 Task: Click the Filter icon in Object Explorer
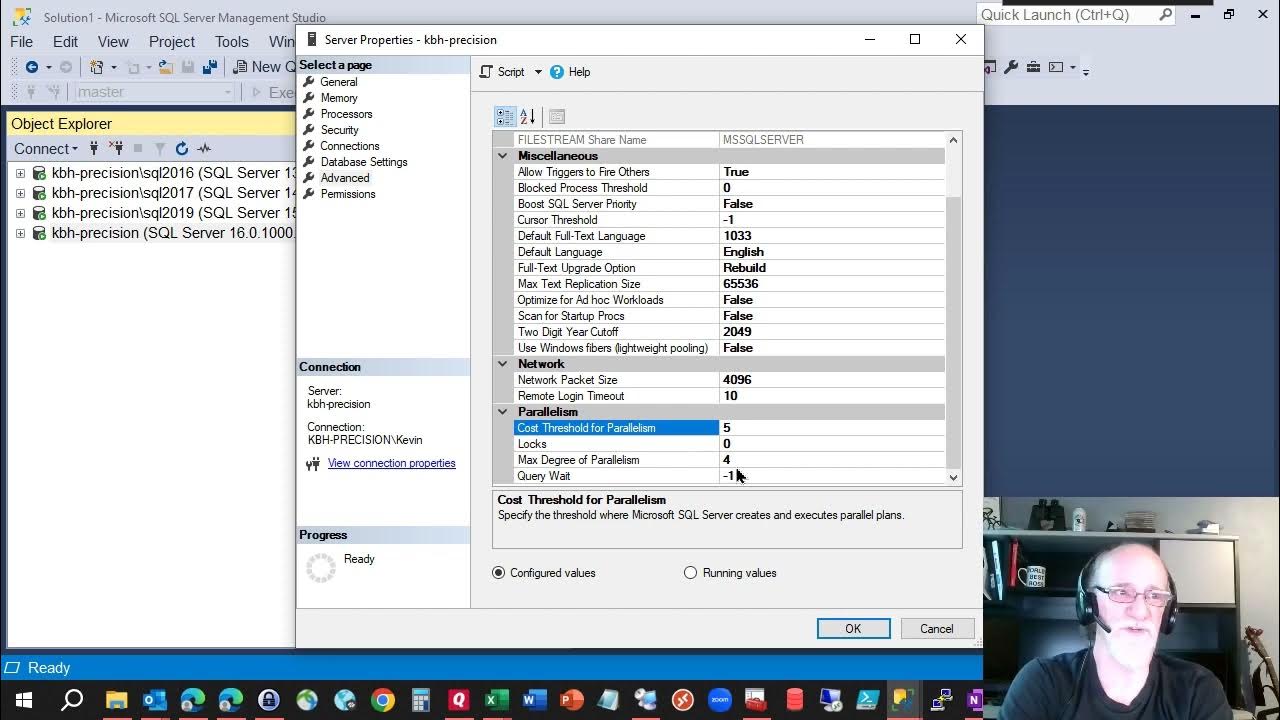click(160, 148)
